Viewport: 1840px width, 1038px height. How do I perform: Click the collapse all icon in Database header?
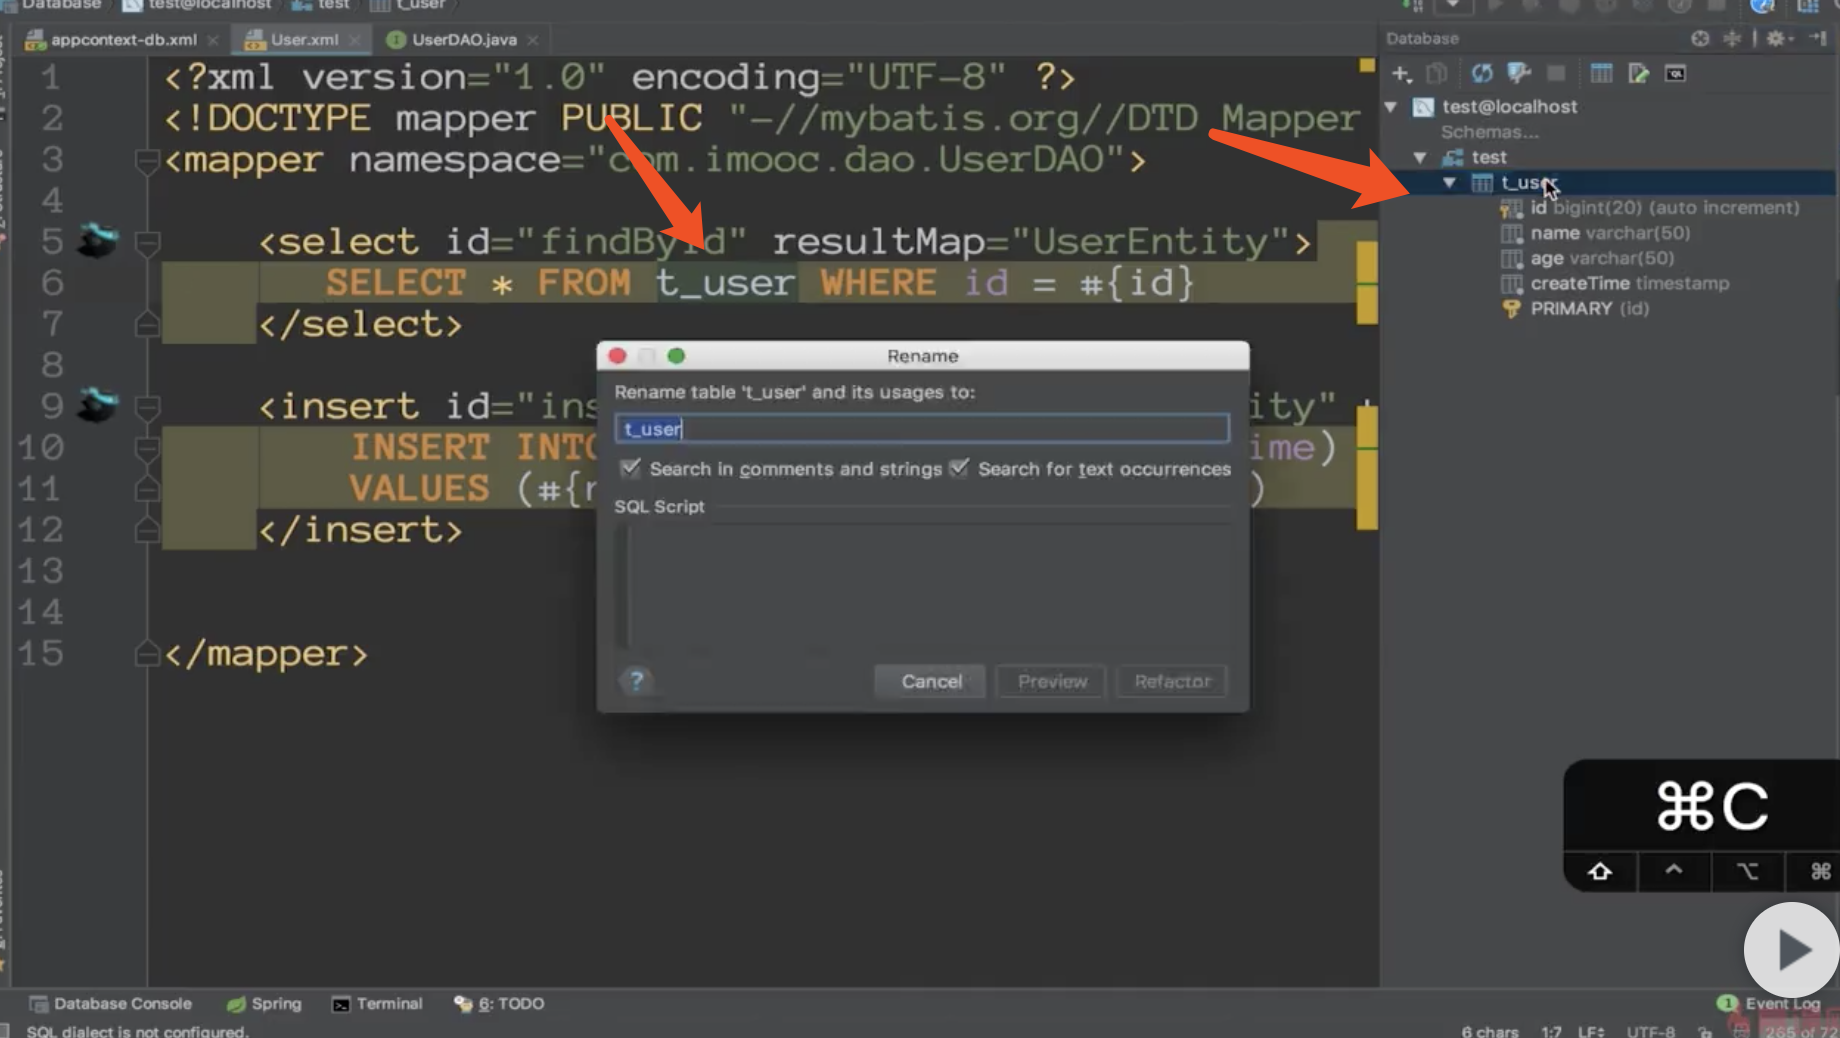(1732, 38)
